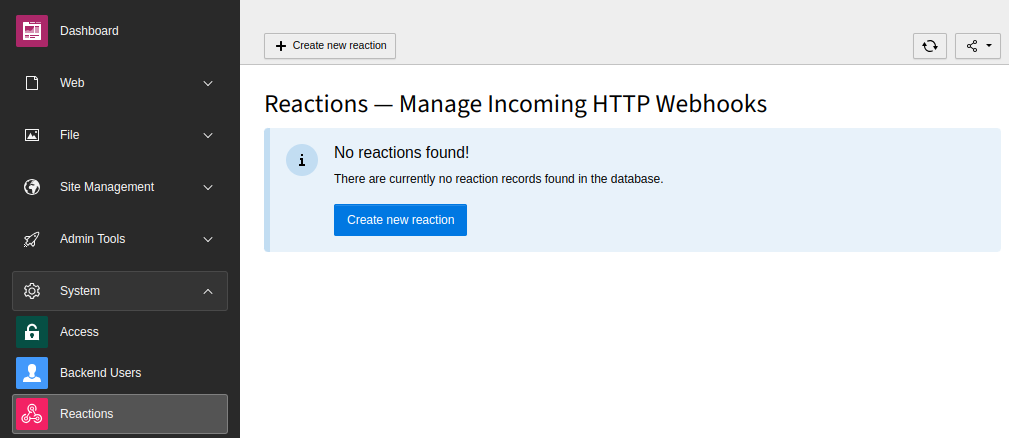Image resolution: width=1009 pixels, height=438 pixels.
Task: Select the Web page icon in sidebar
Action: 32,83
